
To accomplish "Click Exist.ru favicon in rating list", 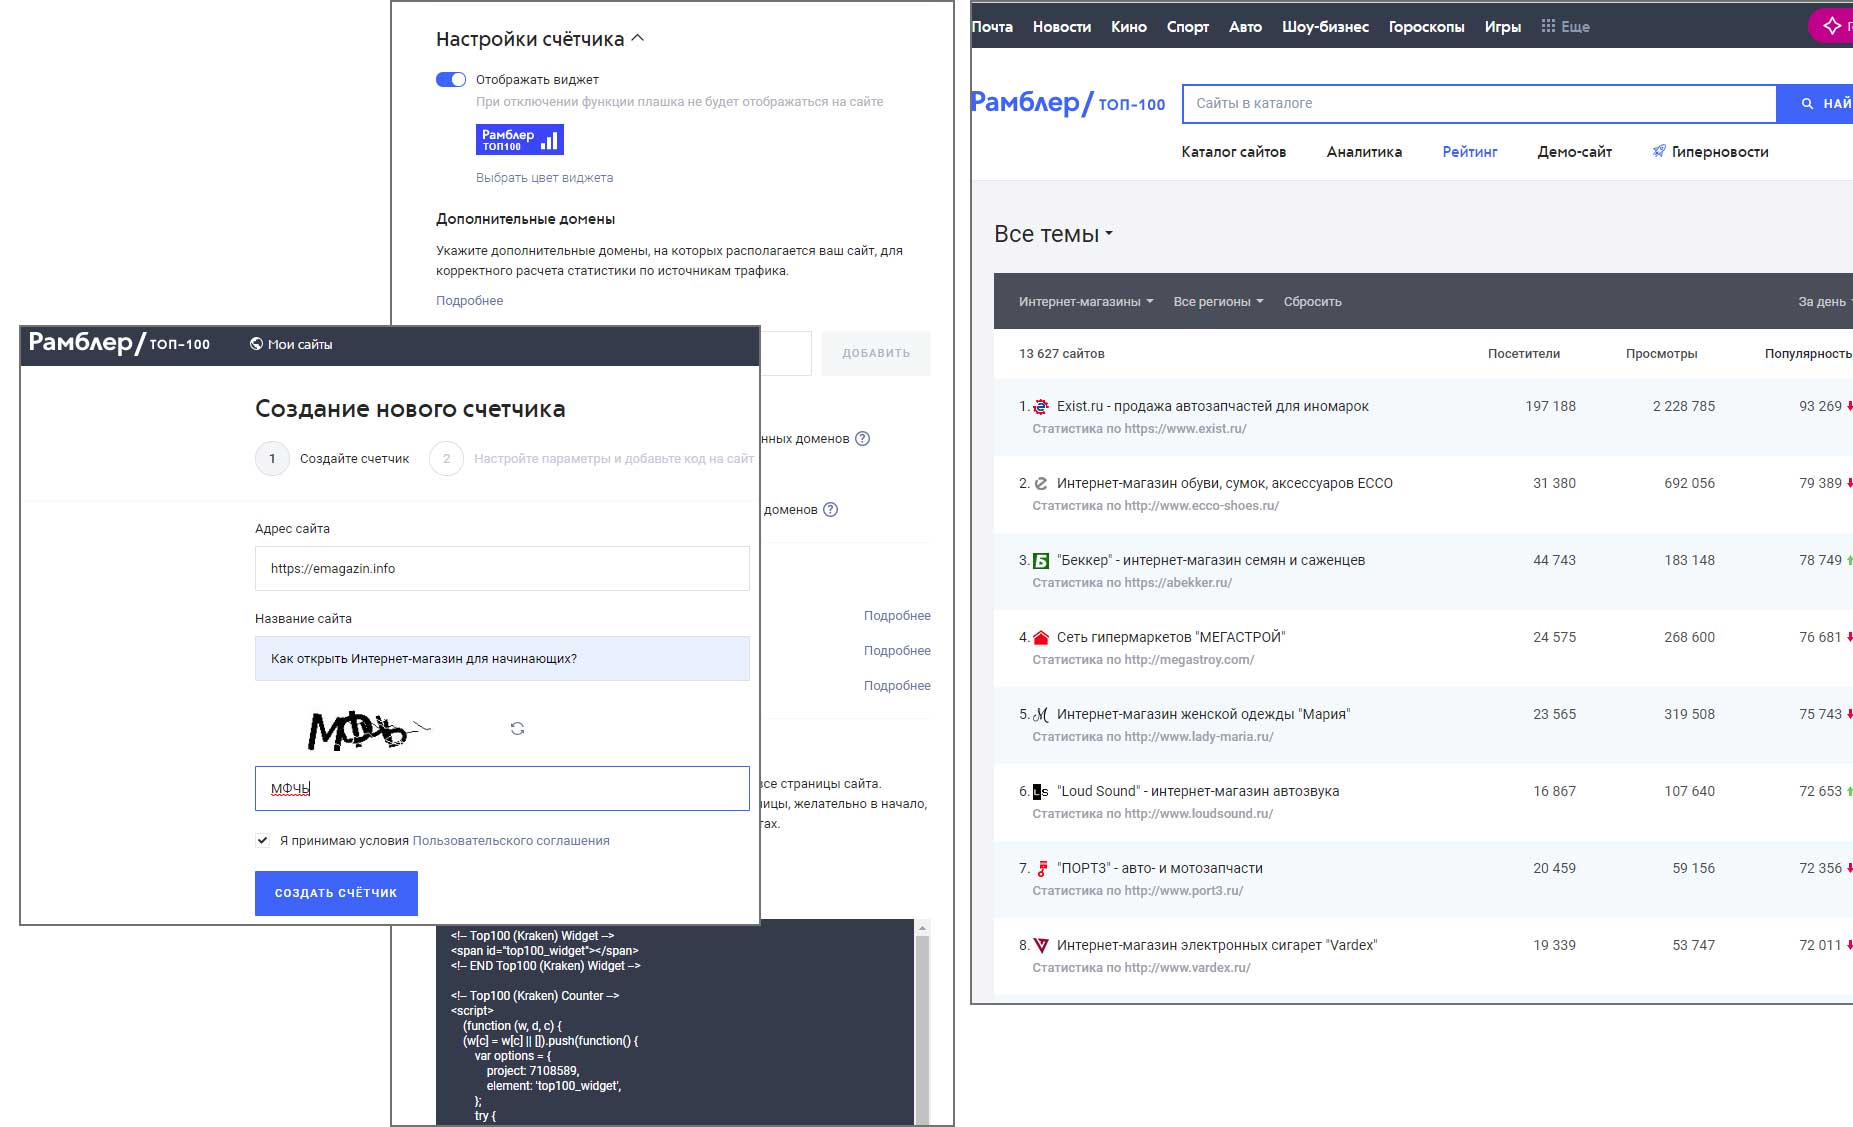I will (1041, 406).
